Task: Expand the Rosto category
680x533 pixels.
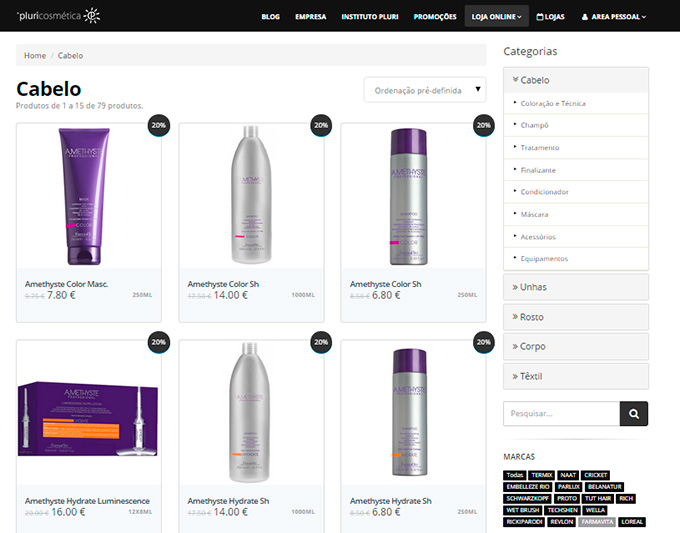Action: coord(576,317)
